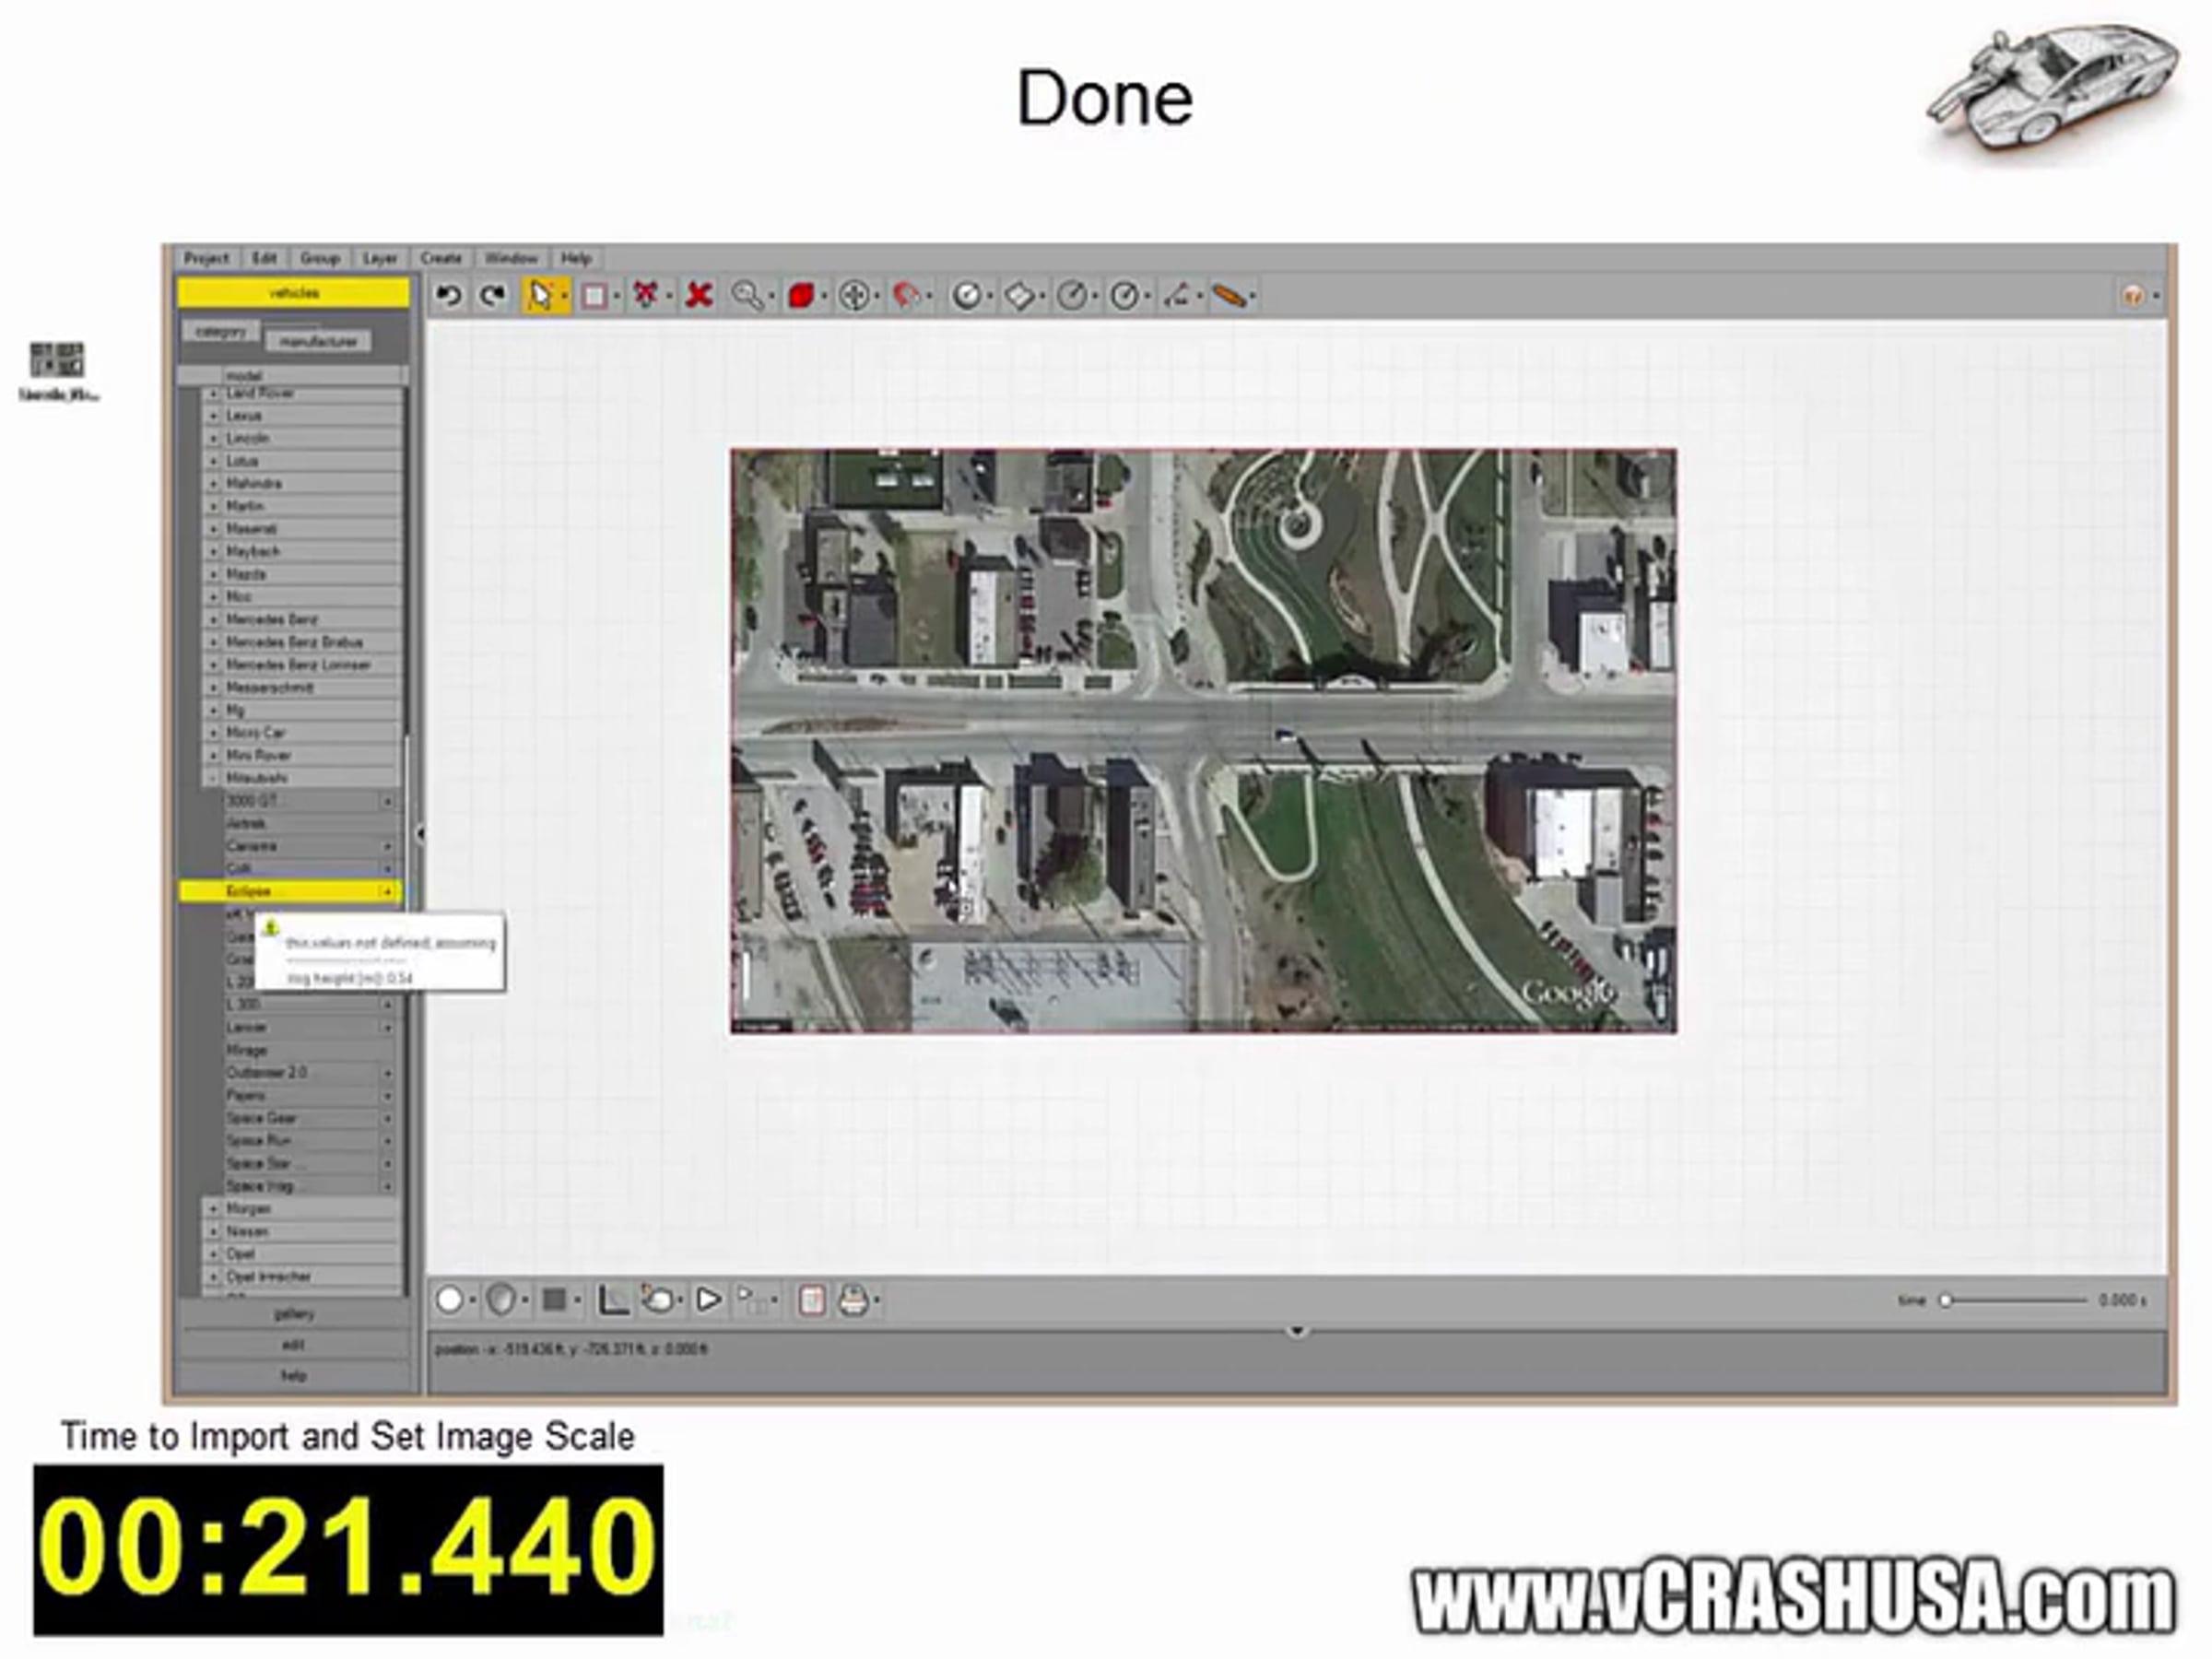
Task: Start simulation with the play button
Action: [x=709, y=1300]
